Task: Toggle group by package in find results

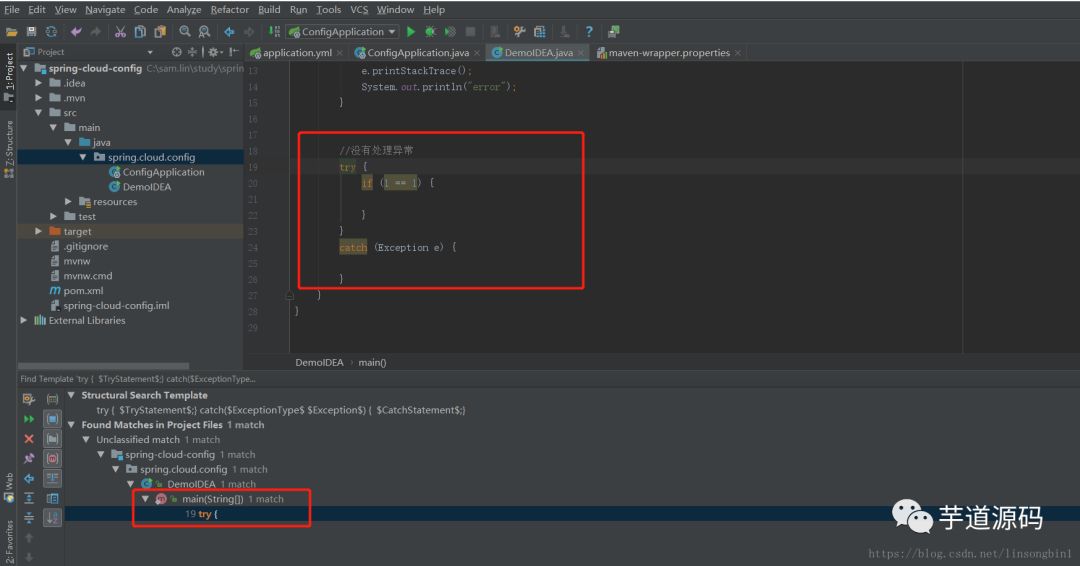Action: pos(52,439)
